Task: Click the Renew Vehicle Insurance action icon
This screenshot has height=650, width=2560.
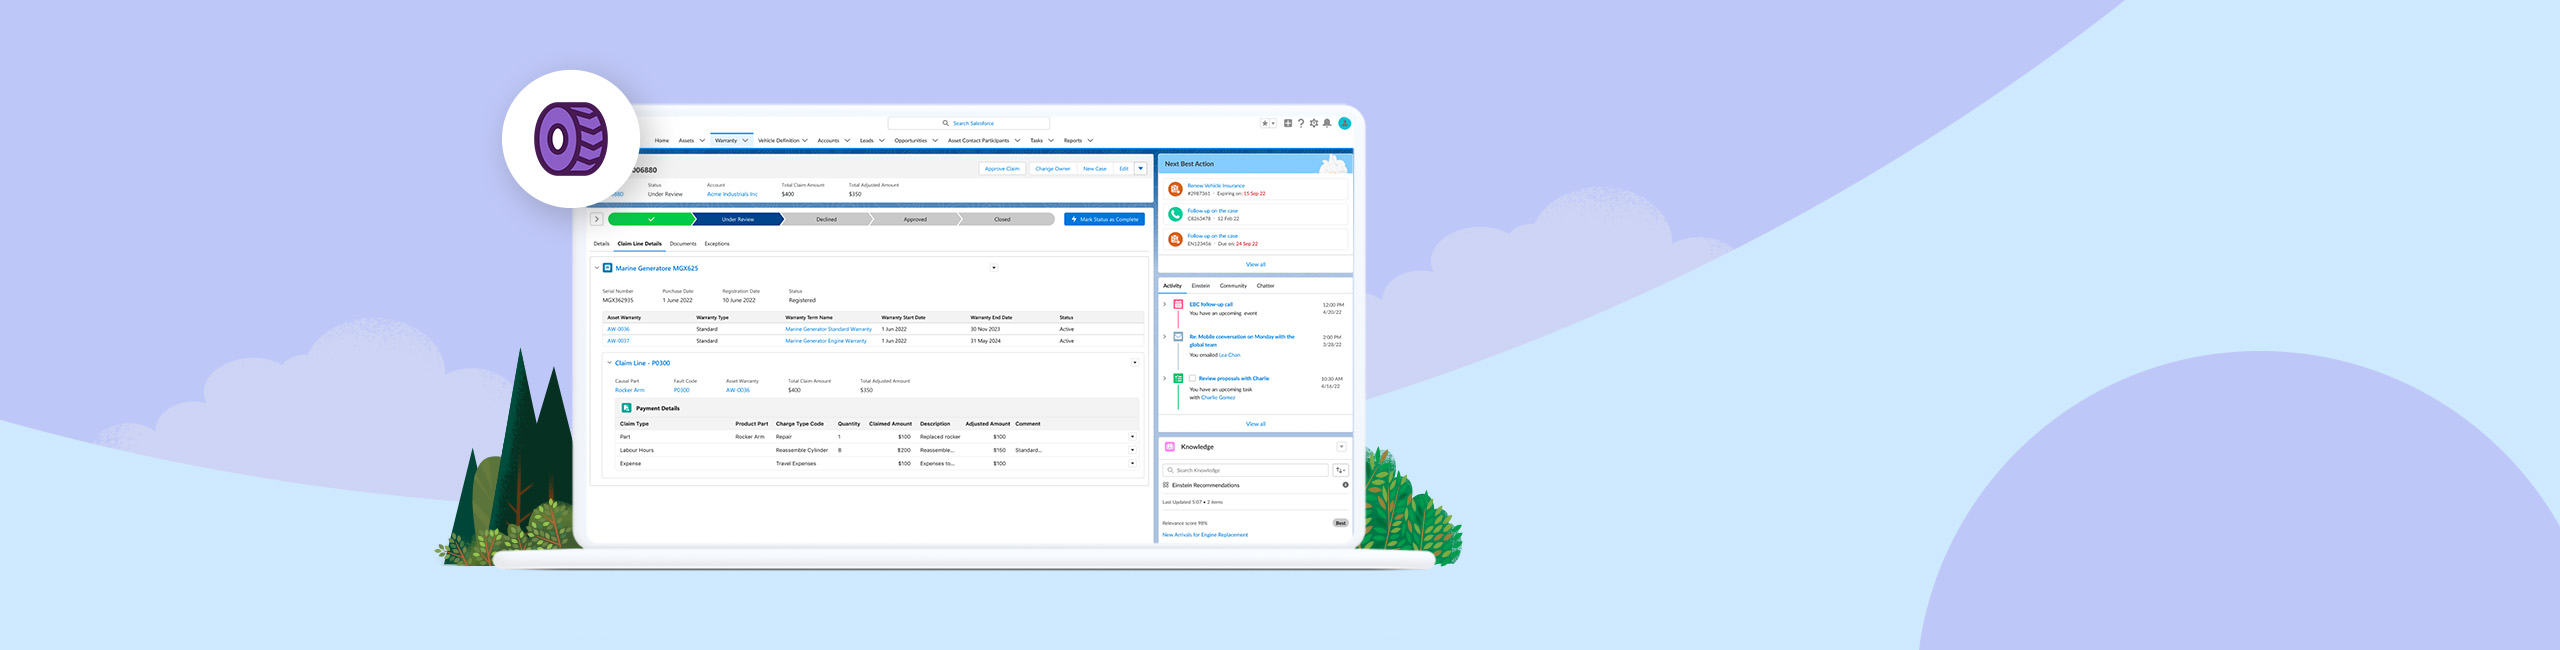Action: (1176, 189)
